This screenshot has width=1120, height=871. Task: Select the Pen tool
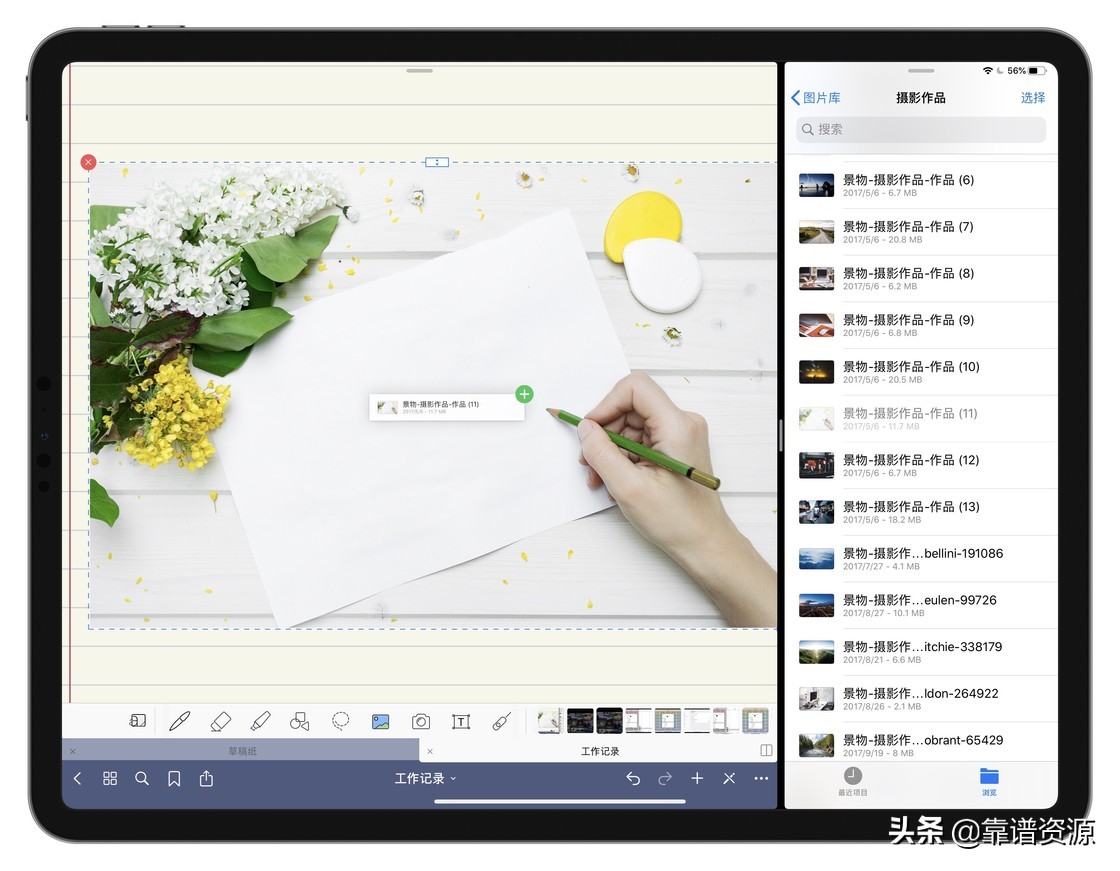(x=180, y=721)
